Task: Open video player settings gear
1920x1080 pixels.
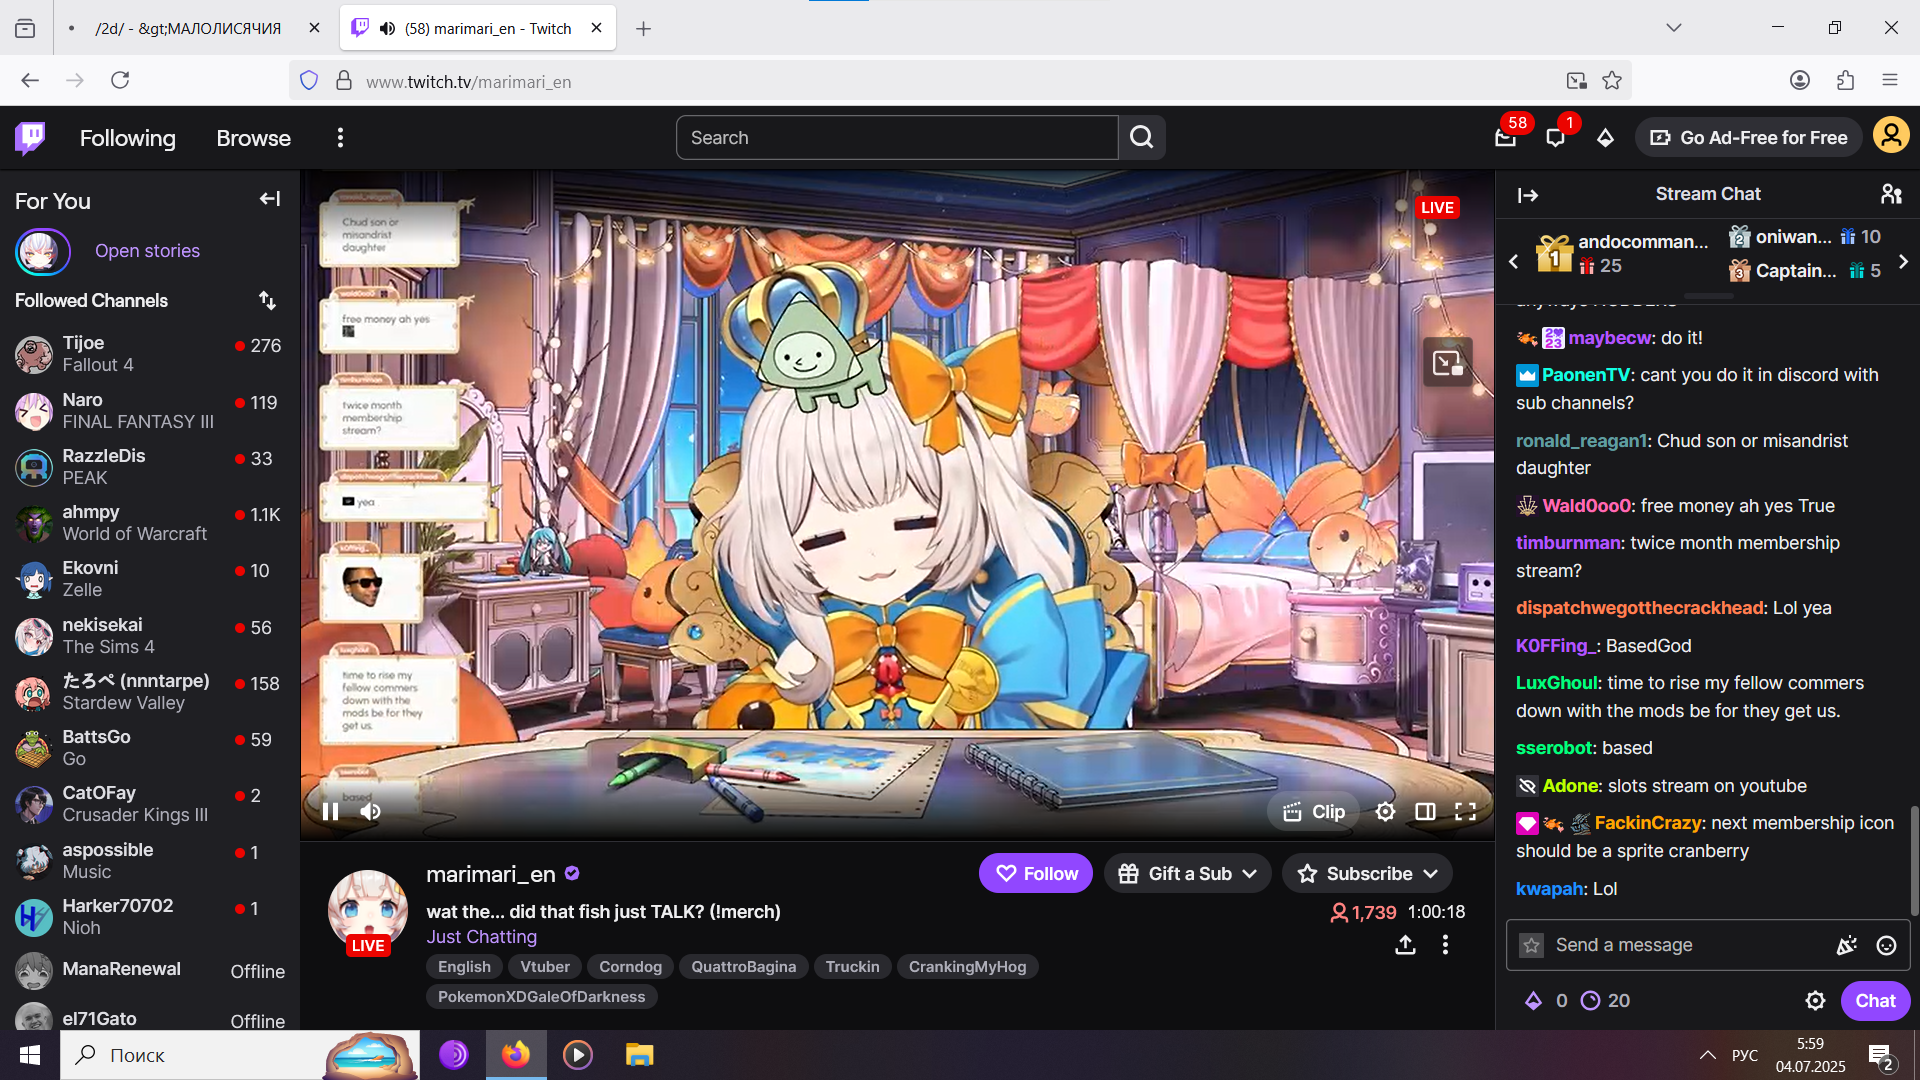Action: [x=1385, y=812]
